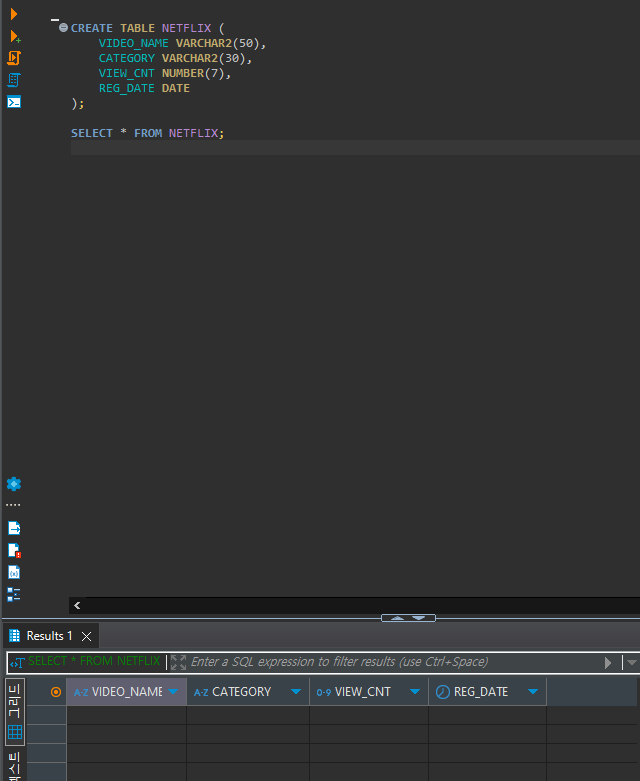The image size is (640, 781).
Task: Click VARCHAR2(50) in the editor
Action: (x=217, y=43)
